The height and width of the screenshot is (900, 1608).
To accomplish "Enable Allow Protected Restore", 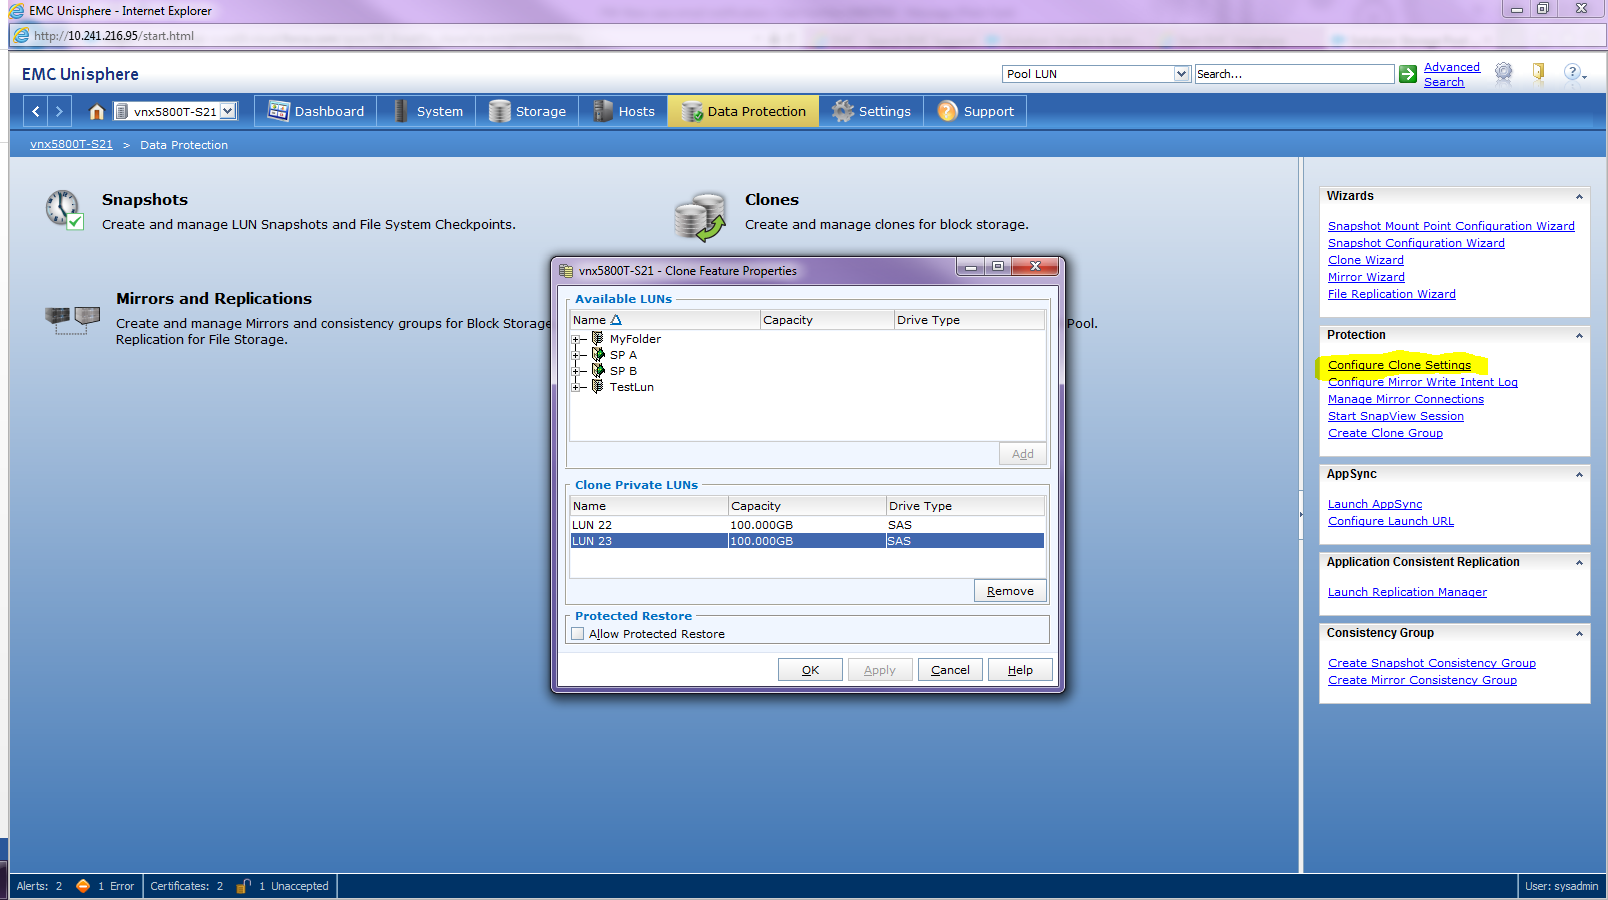I will pyautogui.click(x=578, y=633).
